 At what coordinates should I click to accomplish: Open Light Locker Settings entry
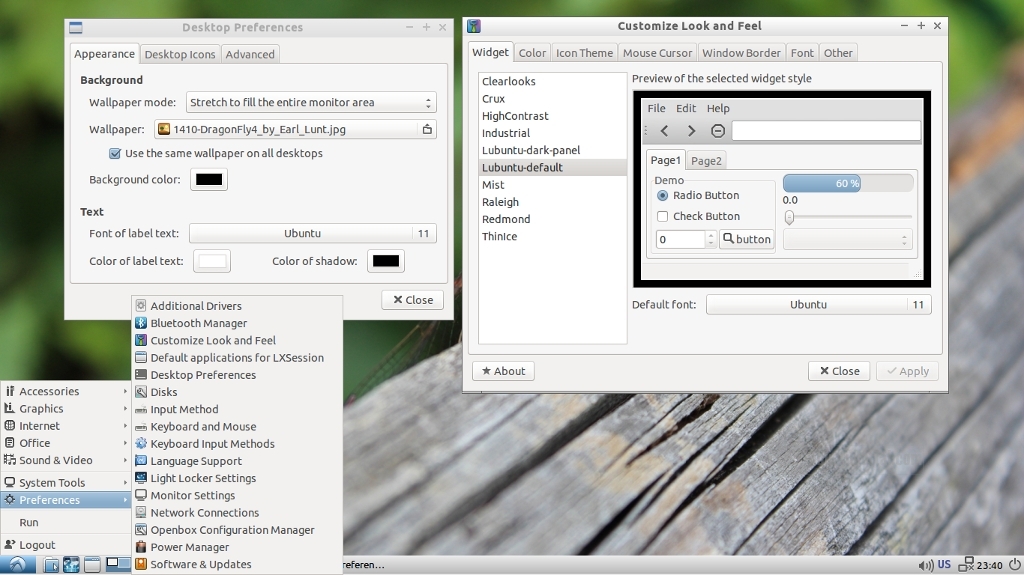coord(237,478)
